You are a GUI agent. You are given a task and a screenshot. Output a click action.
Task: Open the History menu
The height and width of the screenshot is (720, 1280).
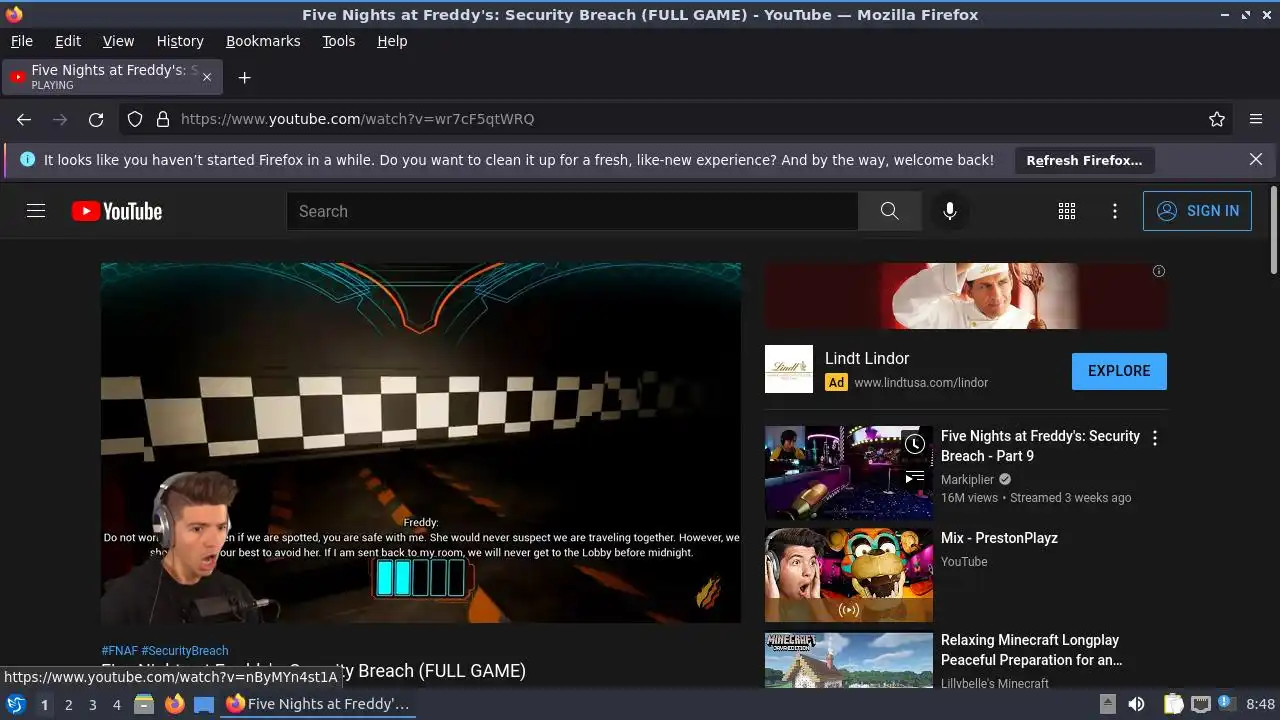coord(180,41)
